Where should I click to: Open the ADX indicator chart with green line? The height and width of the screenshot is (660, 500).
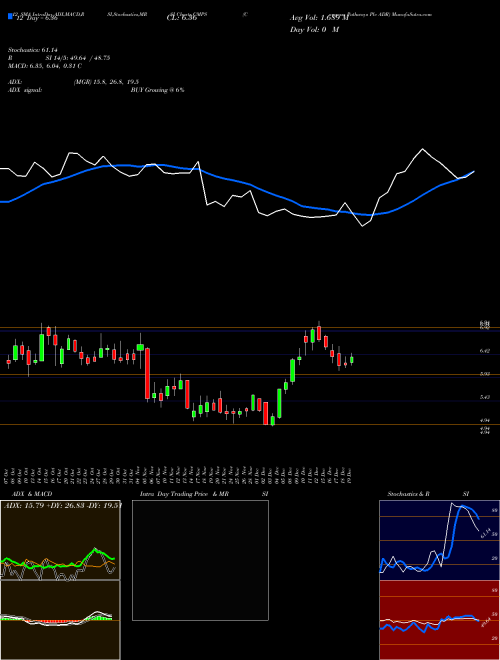[x=60, y=540]
